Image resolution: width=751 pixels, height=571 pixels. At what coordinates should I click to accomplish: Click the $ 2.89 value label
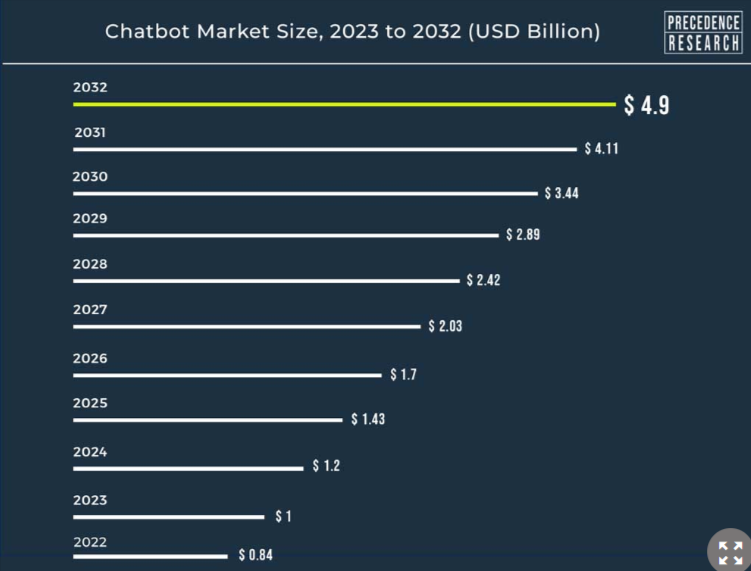(x=523, y=235)
